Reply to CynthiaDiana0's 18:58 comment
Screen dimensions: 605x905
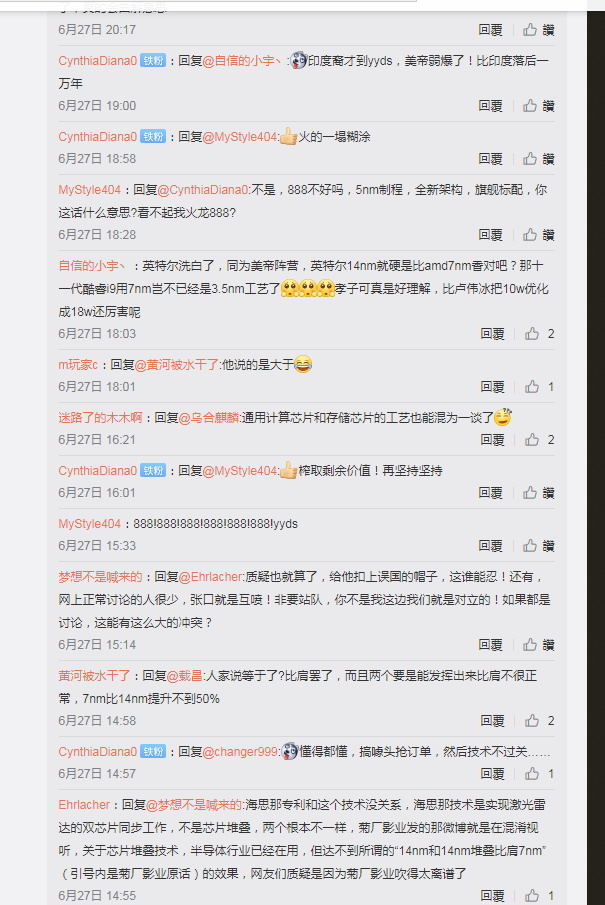click(x=490, y=159)
